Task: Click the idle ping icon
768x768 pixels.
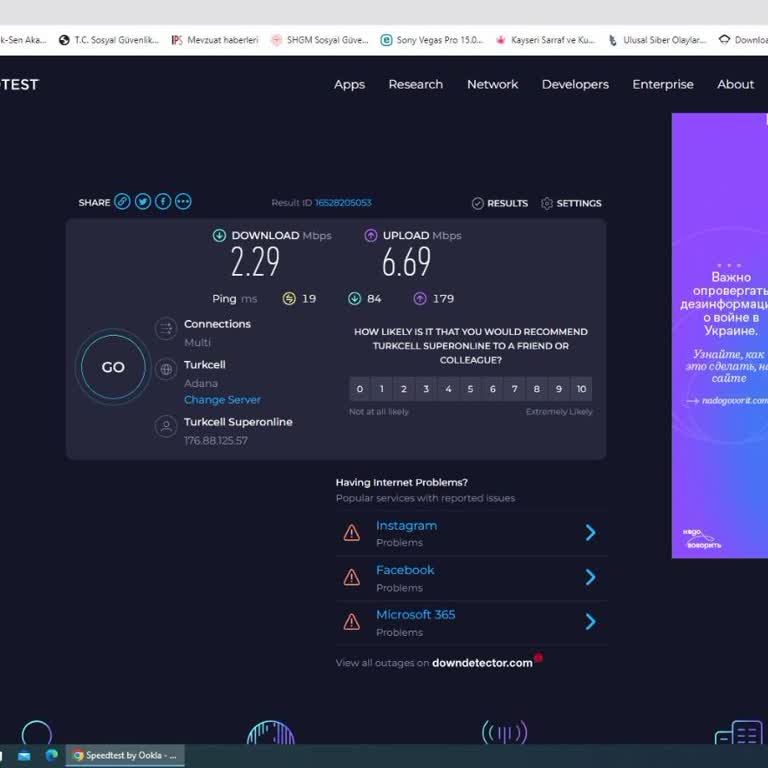Action: click(289, 298)
